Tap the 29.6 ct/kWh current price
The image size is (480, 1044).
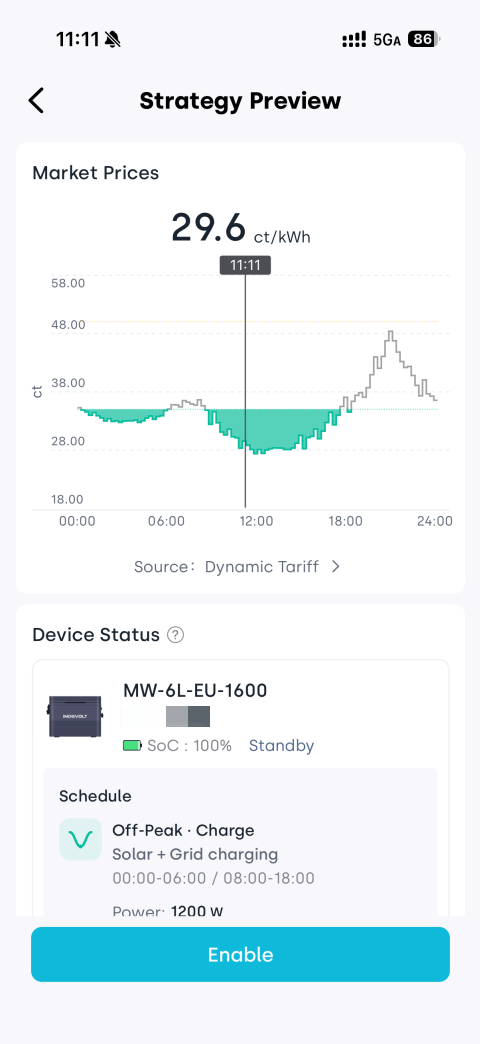(241, 228)
